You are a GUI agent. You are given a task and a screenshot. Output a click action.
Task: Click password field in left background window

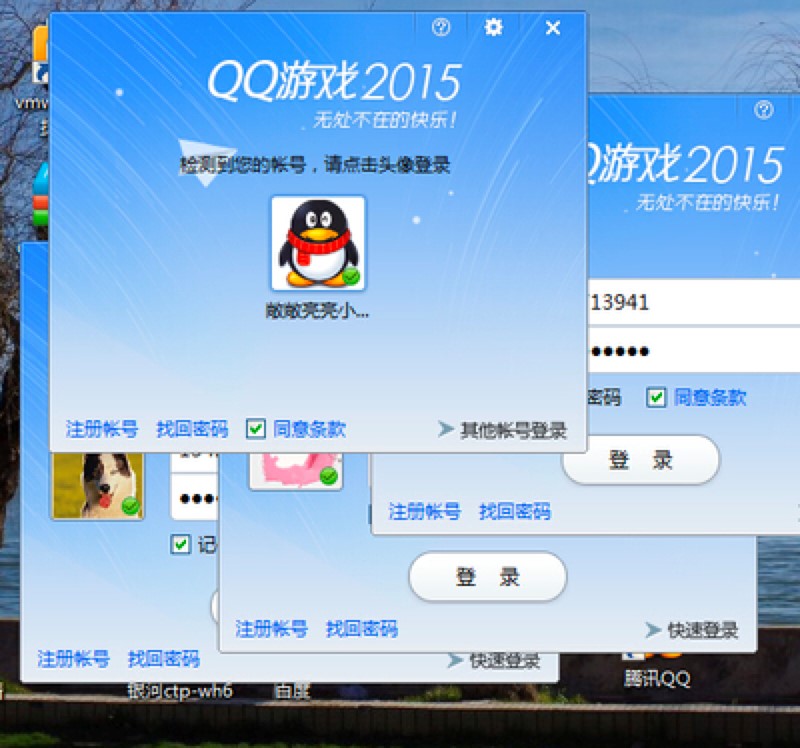click(194, 497)
